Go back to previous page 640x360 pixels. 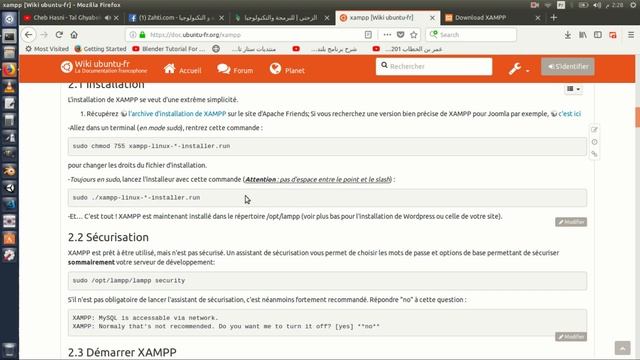pos(29,35)
